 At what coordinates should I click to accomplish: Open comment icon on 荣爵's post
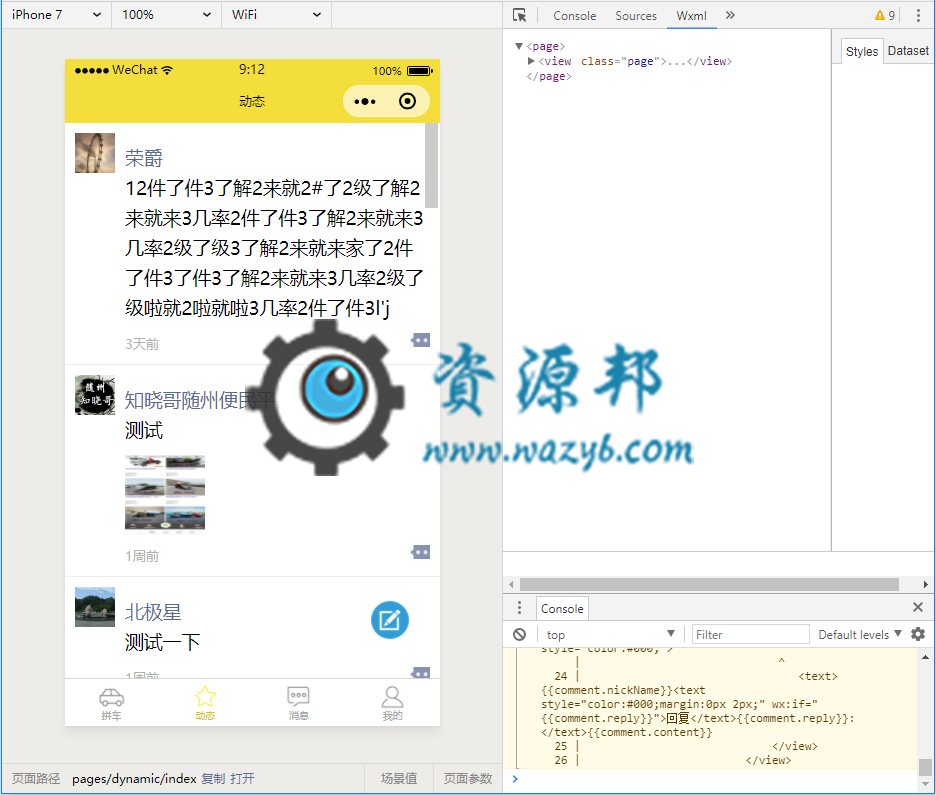click(x=421, y=340)
